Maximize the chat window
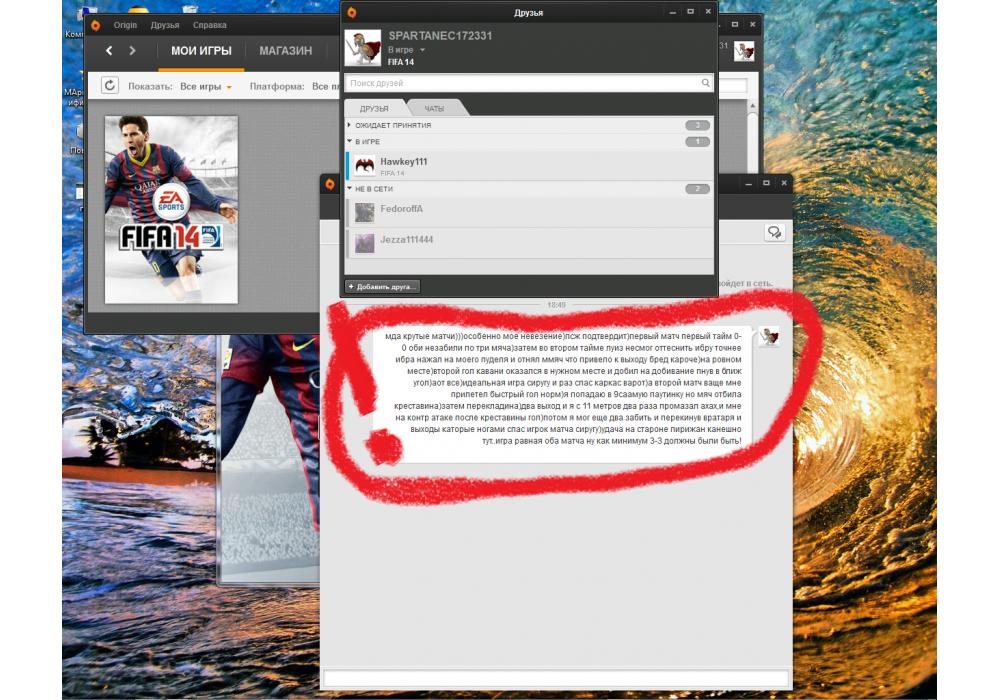The image size is (1000, 700). (766, 184)
